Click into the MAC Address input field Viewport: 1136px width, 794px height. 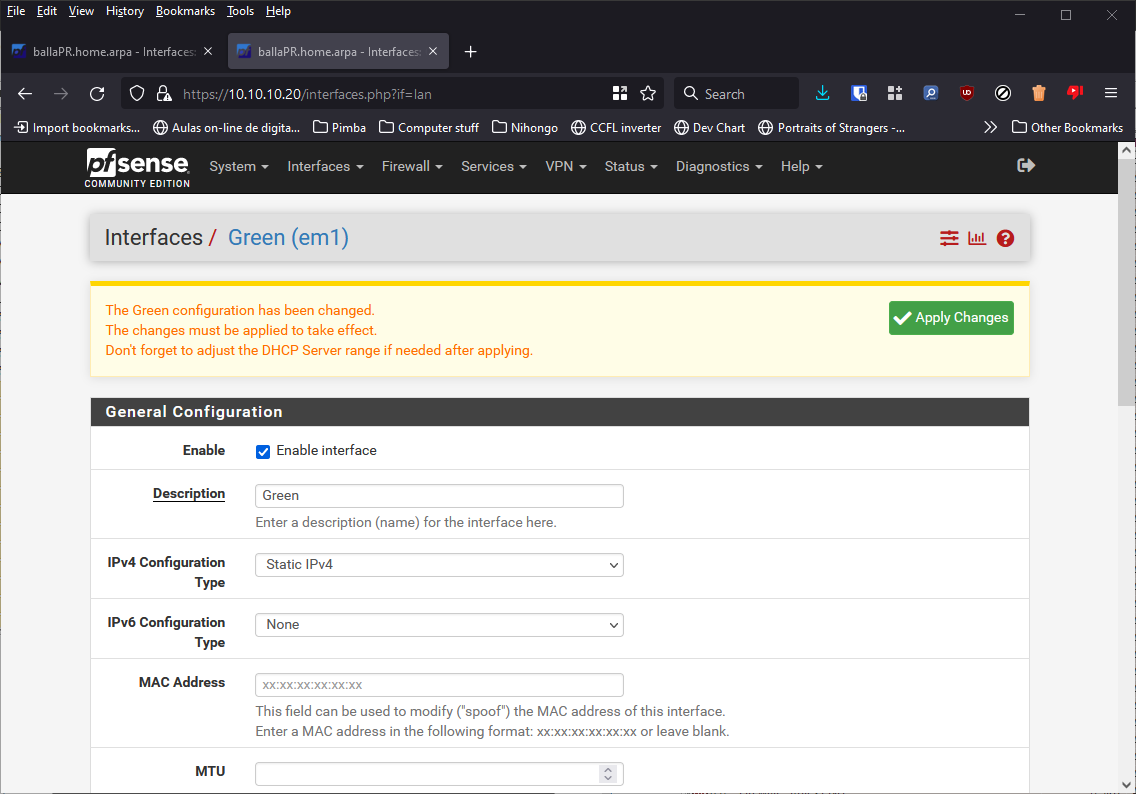(439, 685)
